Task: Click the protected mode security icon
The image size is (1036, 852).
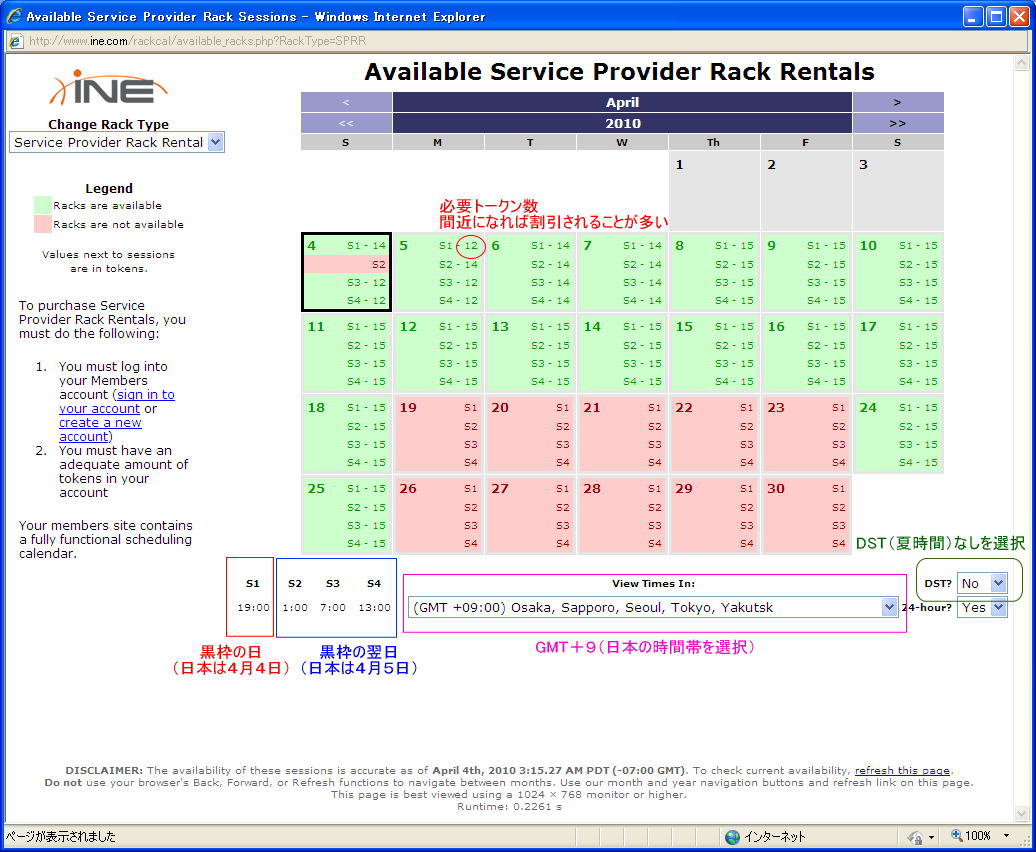Action: [916, 837]
